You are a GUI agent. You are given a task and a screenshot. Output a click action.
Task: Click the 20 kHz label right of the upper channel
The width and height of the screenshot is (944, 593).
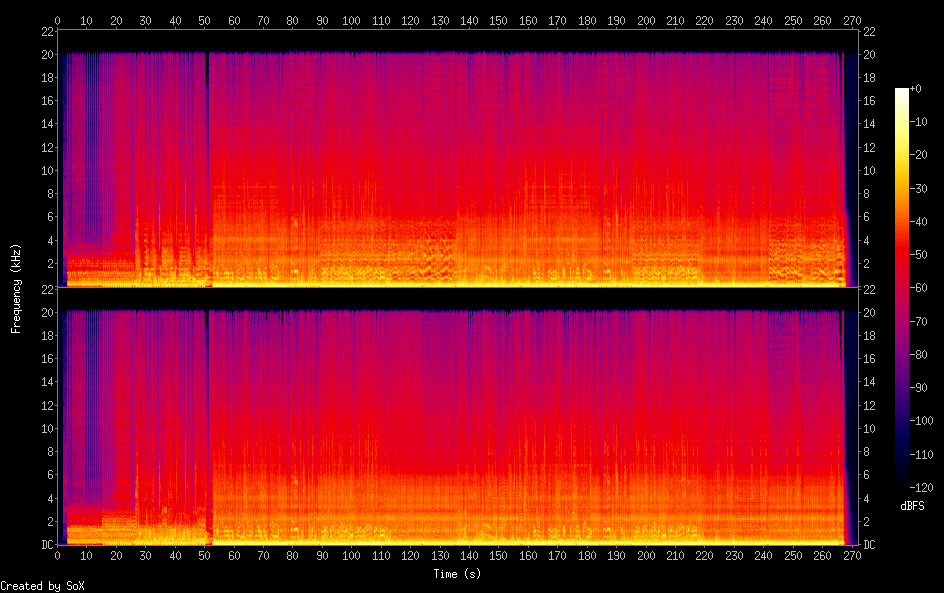coord(870,54)
